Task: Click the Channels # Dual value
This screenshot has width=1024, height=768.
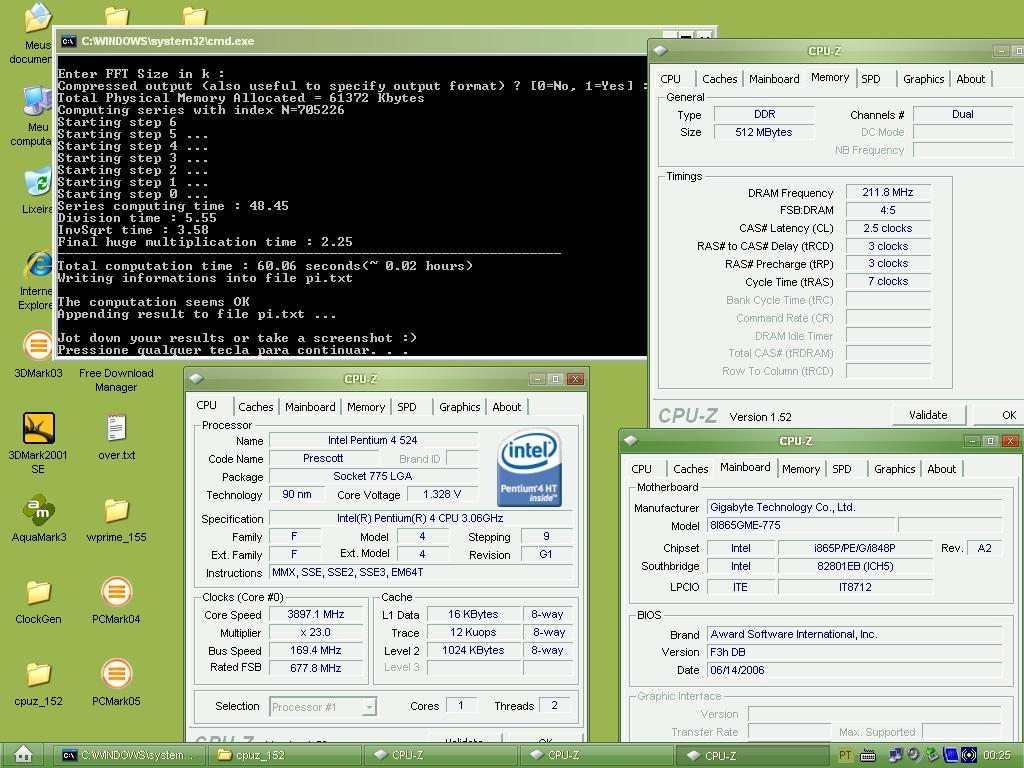Action: coord(963,114)
